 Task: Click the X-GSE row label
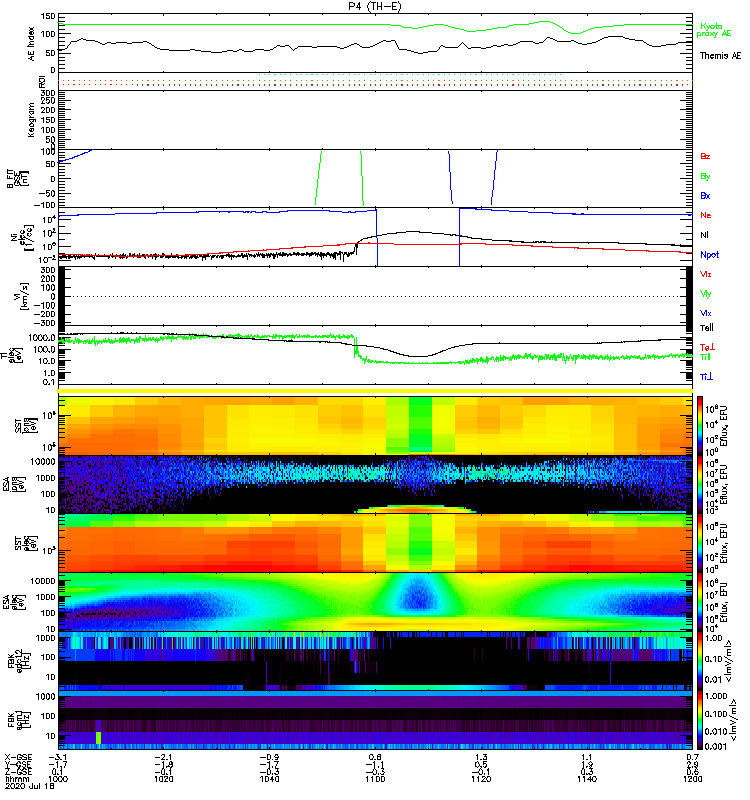click(18, 758)
